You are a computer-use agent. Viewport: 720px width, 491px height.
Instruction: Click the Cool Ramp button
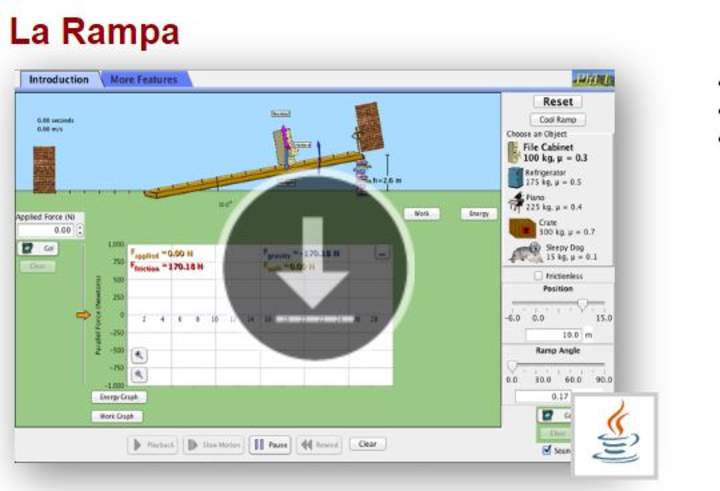click(x=557, y=120)
